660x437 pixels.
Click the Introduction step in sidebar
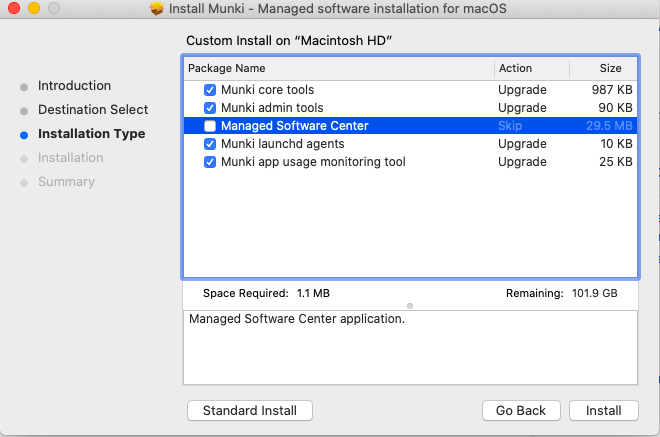pos(74,85)
